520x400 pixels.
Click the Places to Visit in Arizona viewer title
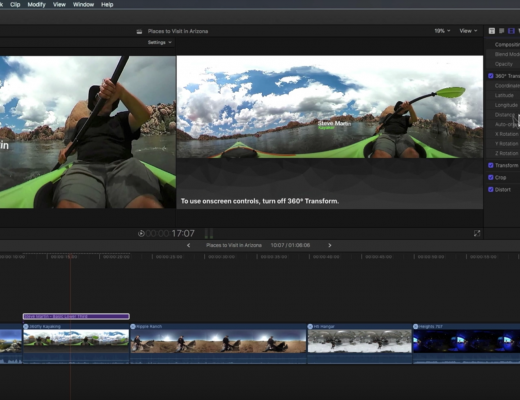(178, 31)
